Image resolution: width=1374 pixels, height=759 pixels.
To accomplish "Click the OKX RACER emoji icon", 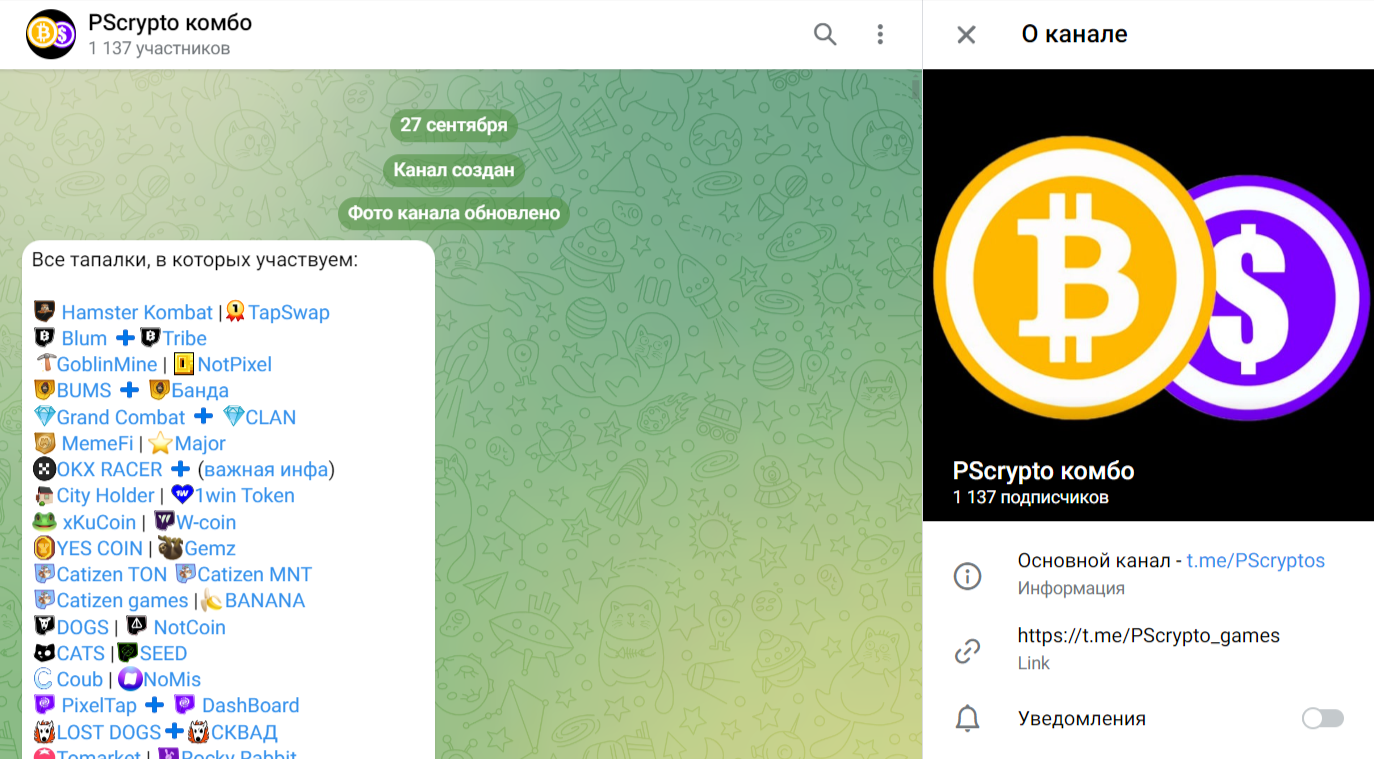I will pos(44,468).
